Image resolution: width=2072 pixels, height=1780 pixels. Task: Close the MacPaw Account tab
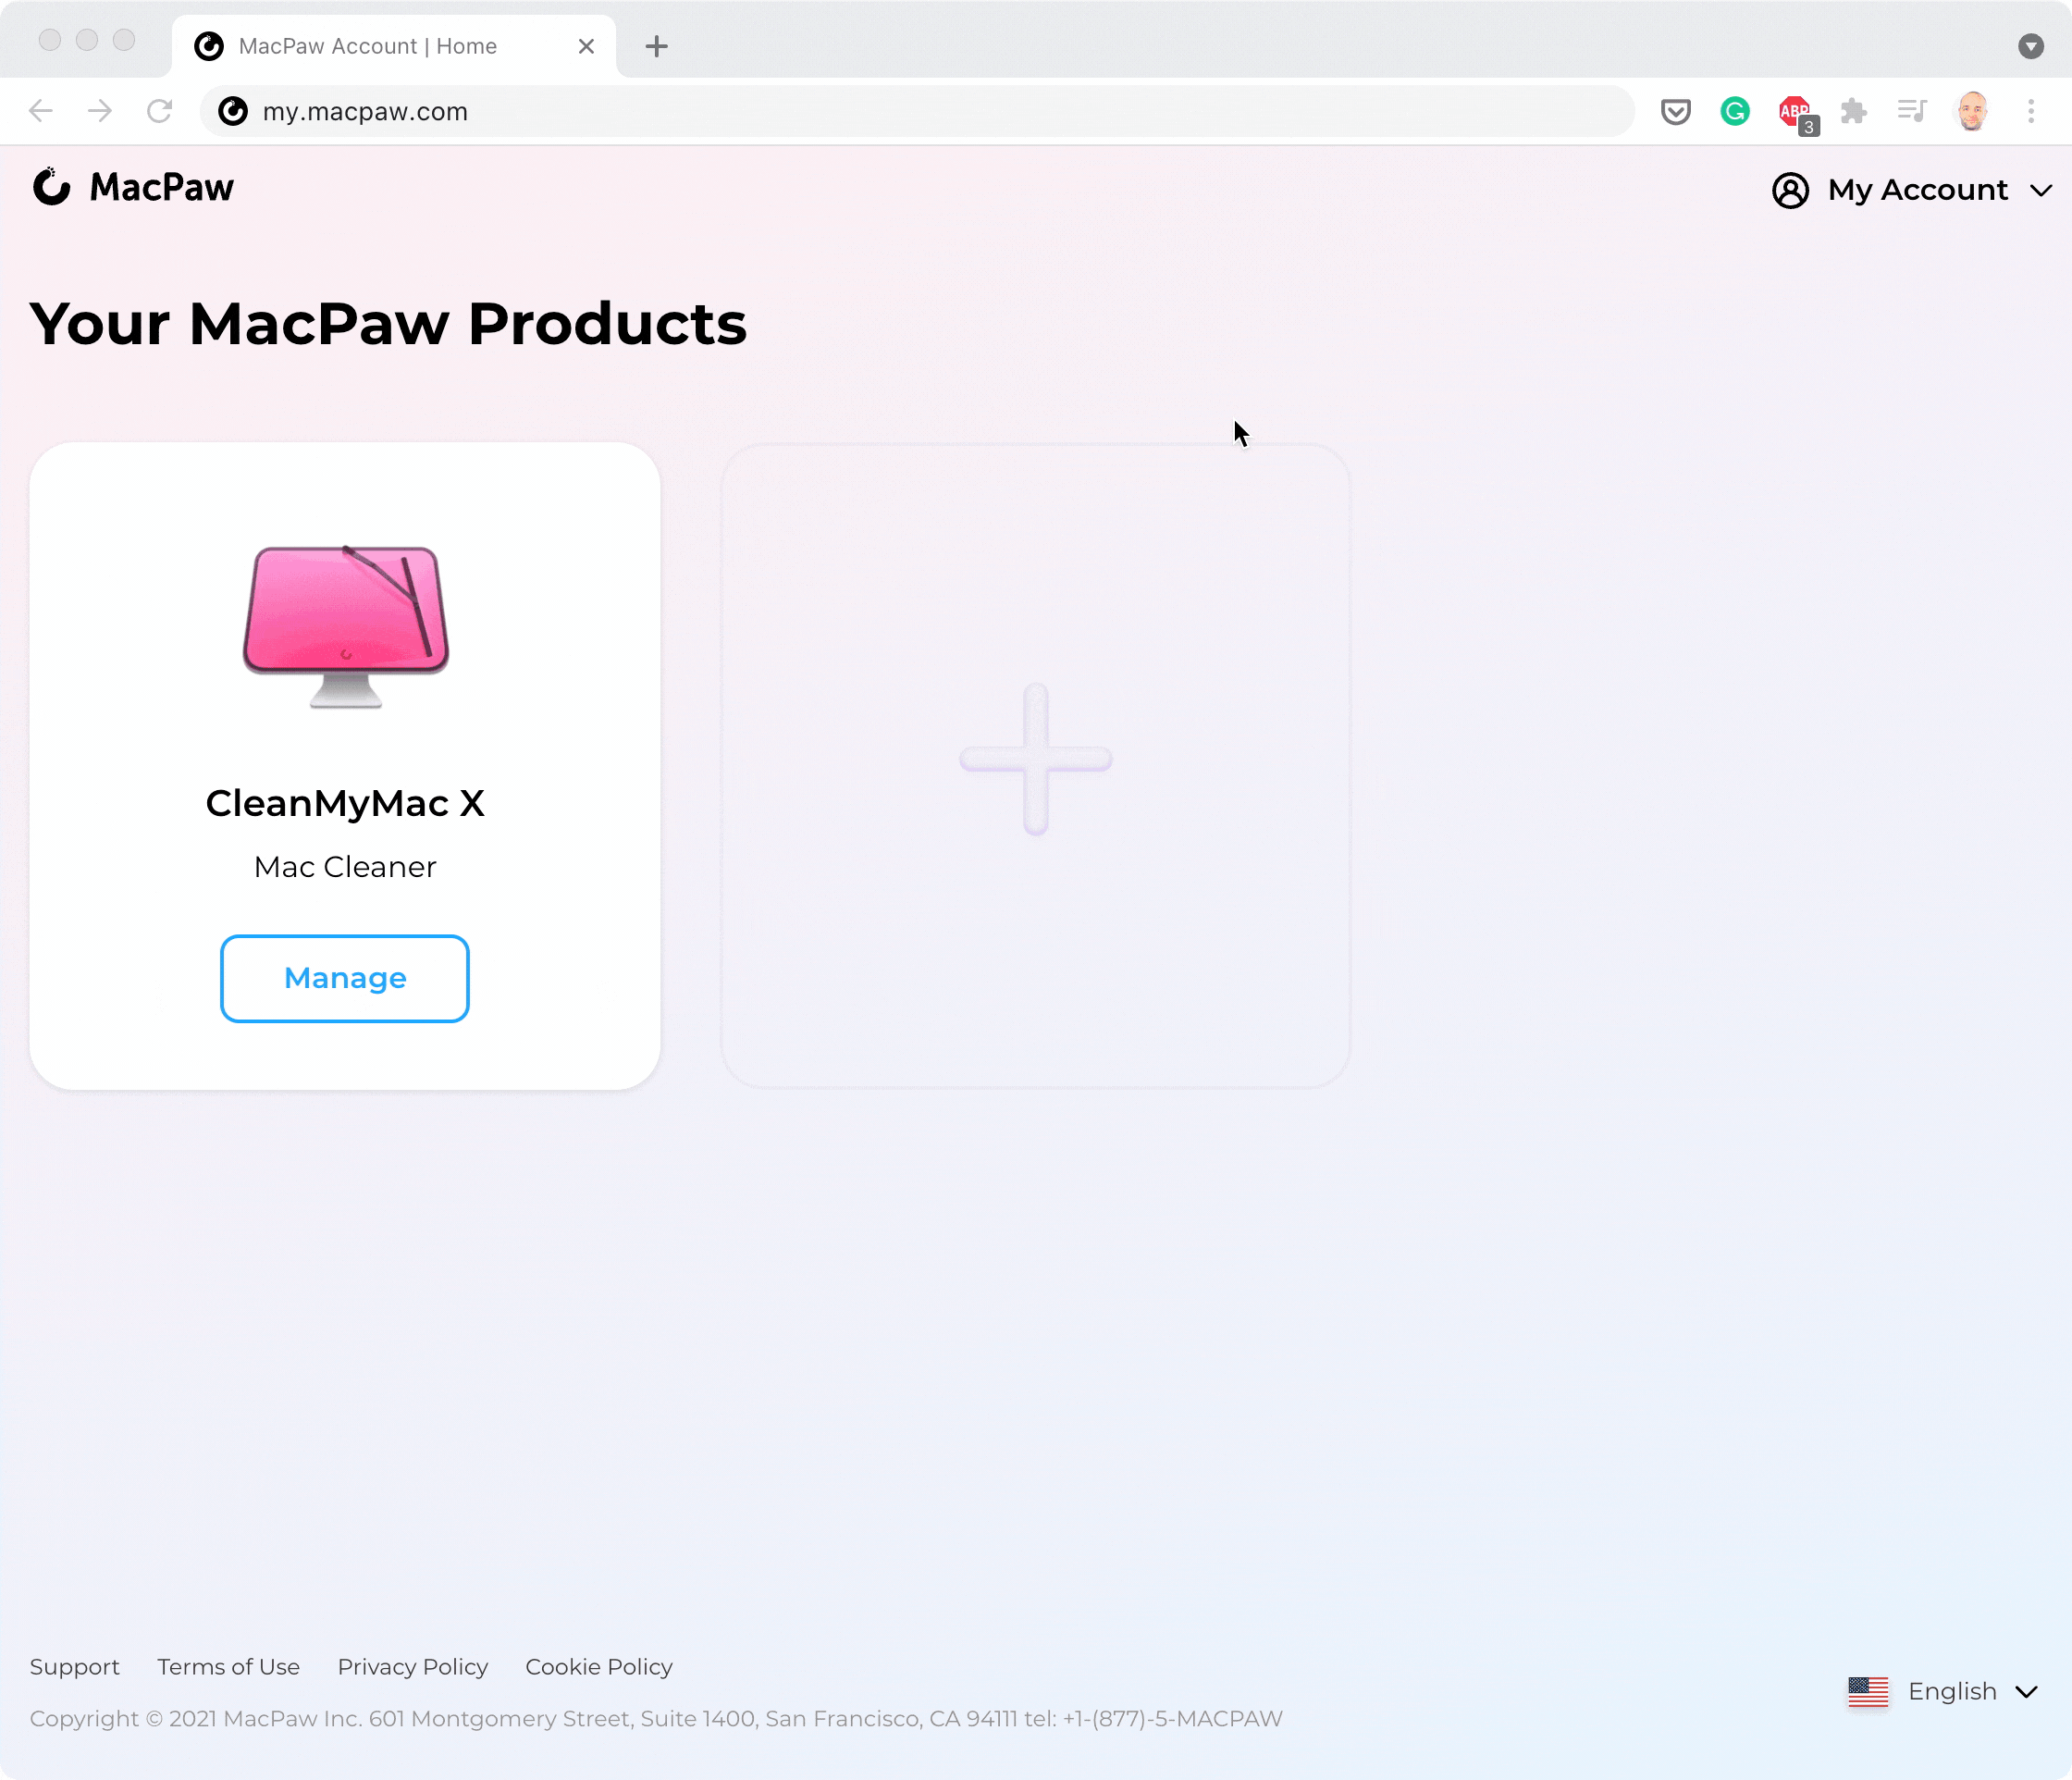586,46
